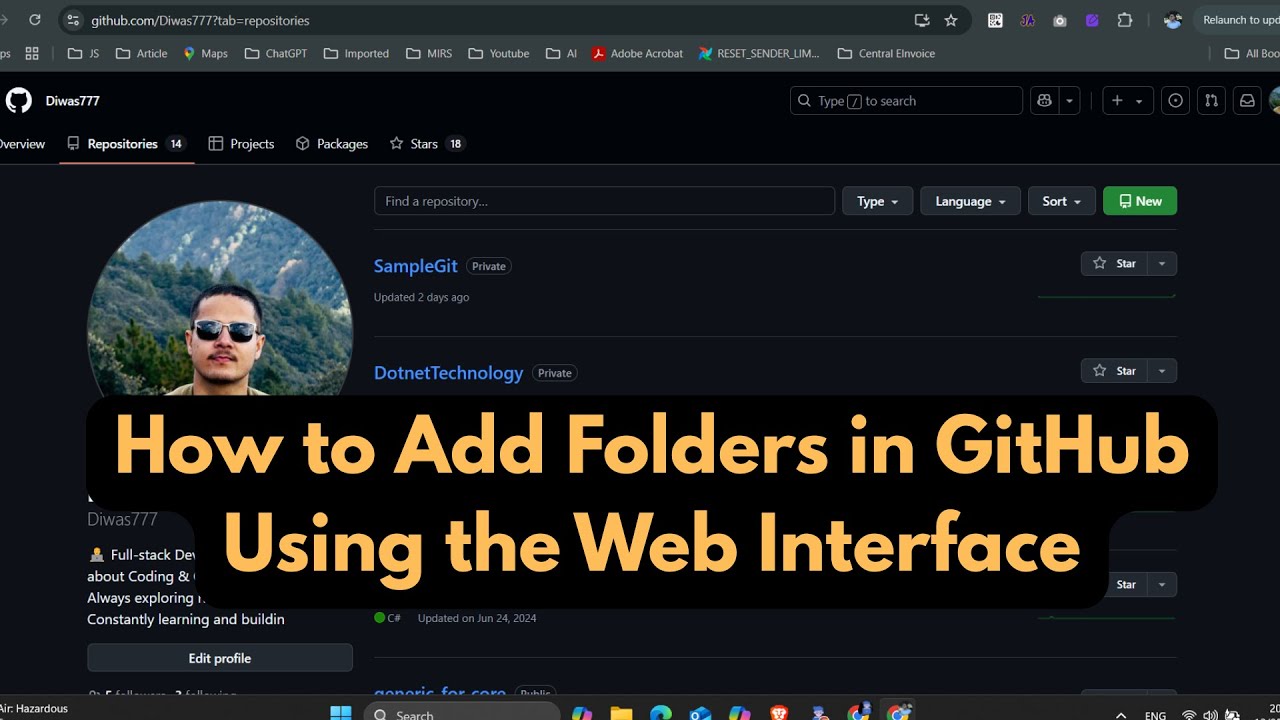Screen dimensions: 1280x720
Task: Expand the Copilot dropdown arrow
Action: coord(1070,100)
